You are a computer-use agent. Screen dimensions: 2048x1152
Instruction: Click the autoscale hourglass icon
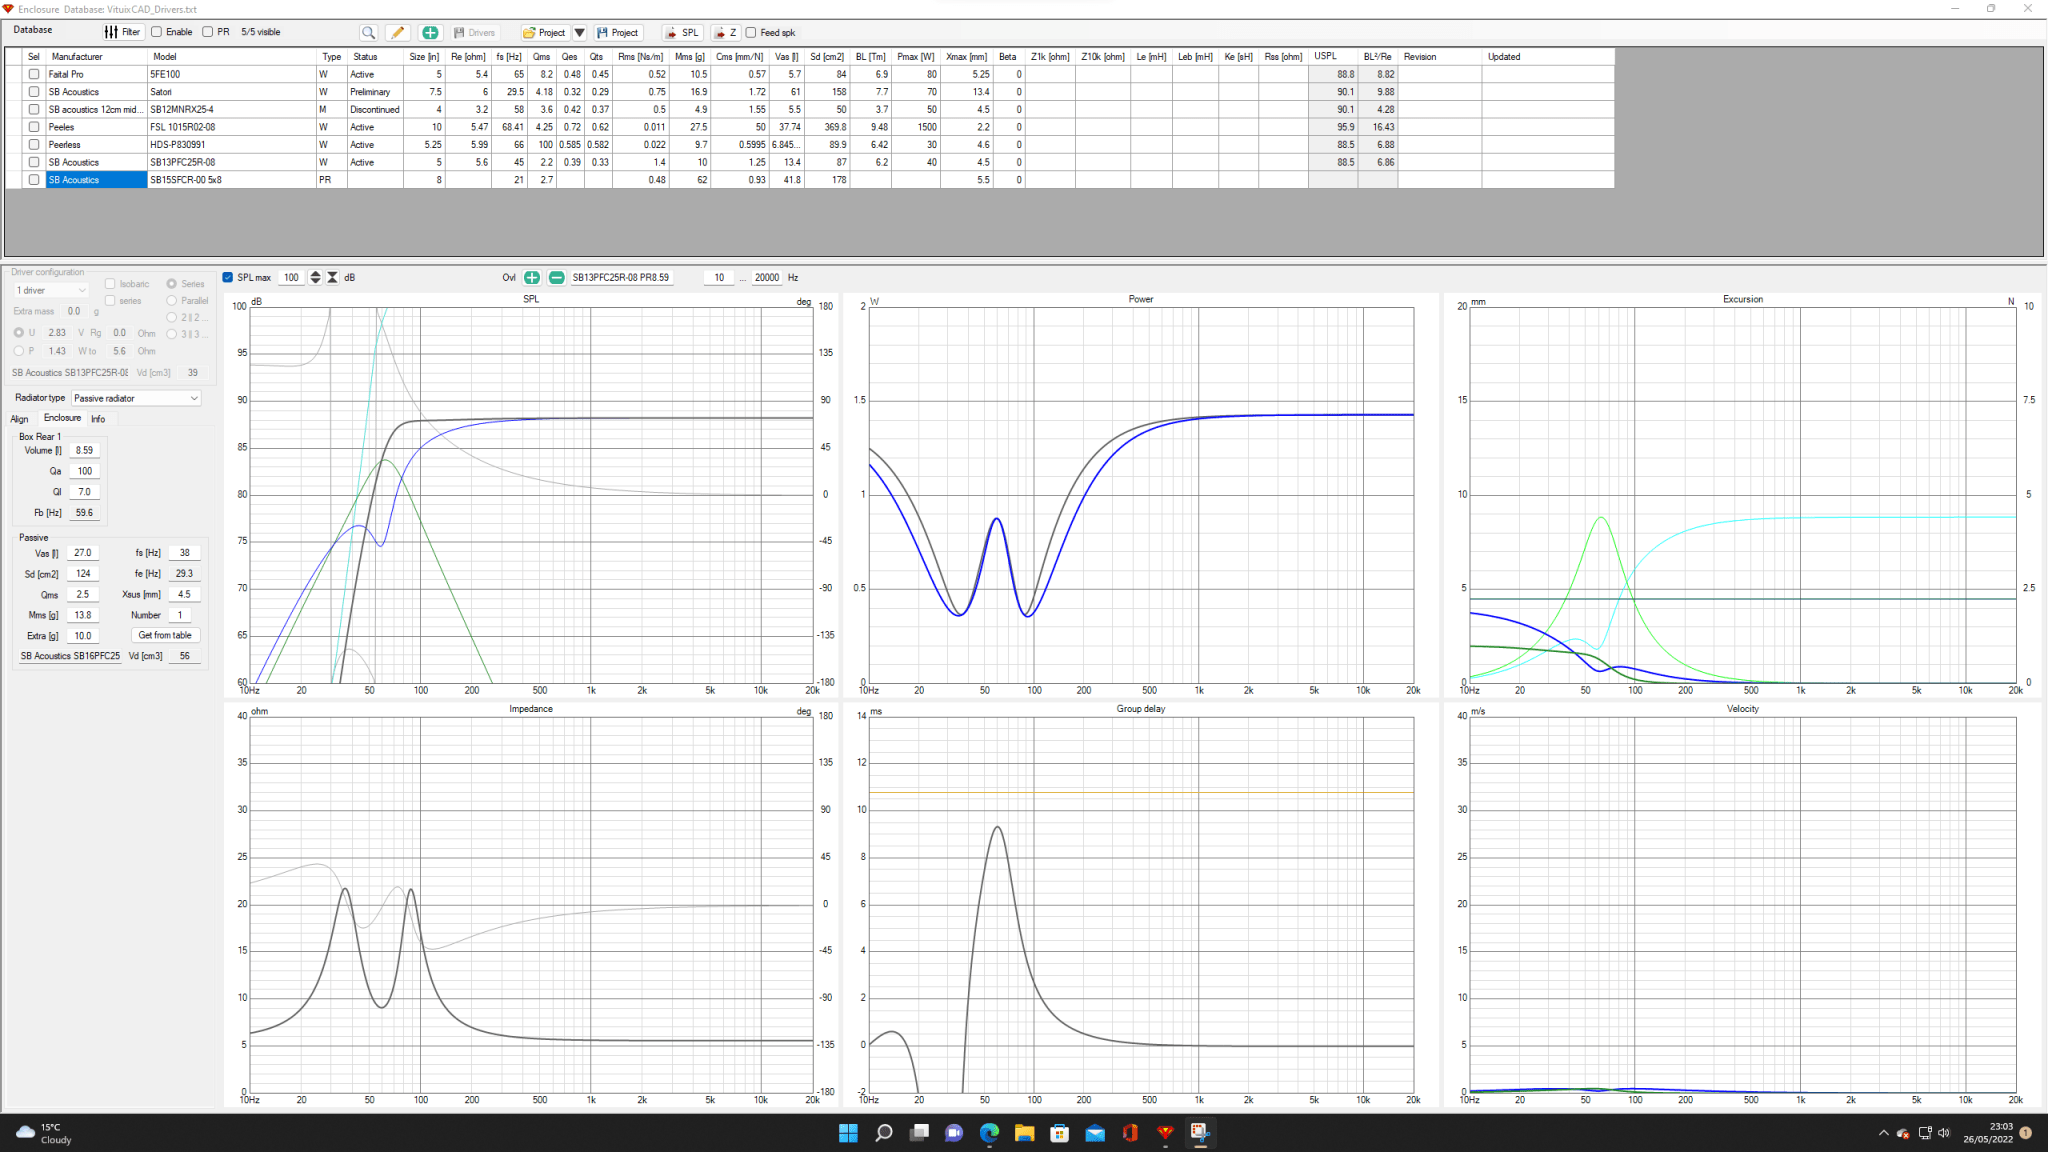tap(333, 277)
